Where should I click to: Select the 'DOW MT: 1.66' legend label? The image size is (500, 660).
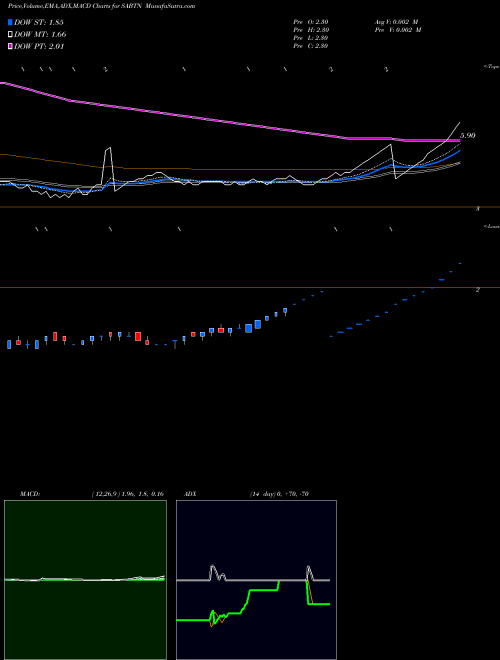pyautogui.click(x=40, y=35)
